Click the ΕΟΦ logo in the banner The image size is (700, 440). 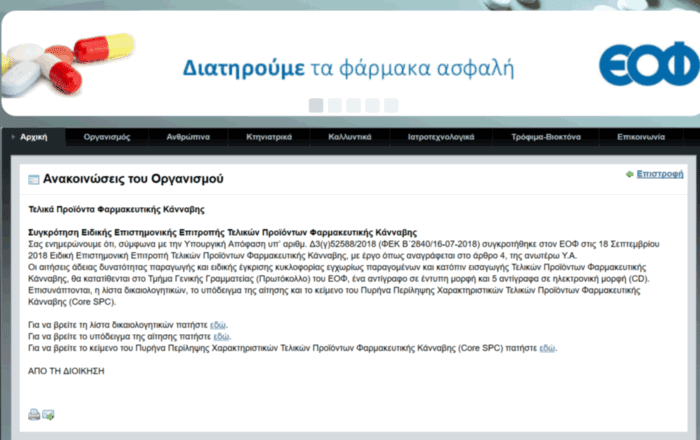click(650, 64)
